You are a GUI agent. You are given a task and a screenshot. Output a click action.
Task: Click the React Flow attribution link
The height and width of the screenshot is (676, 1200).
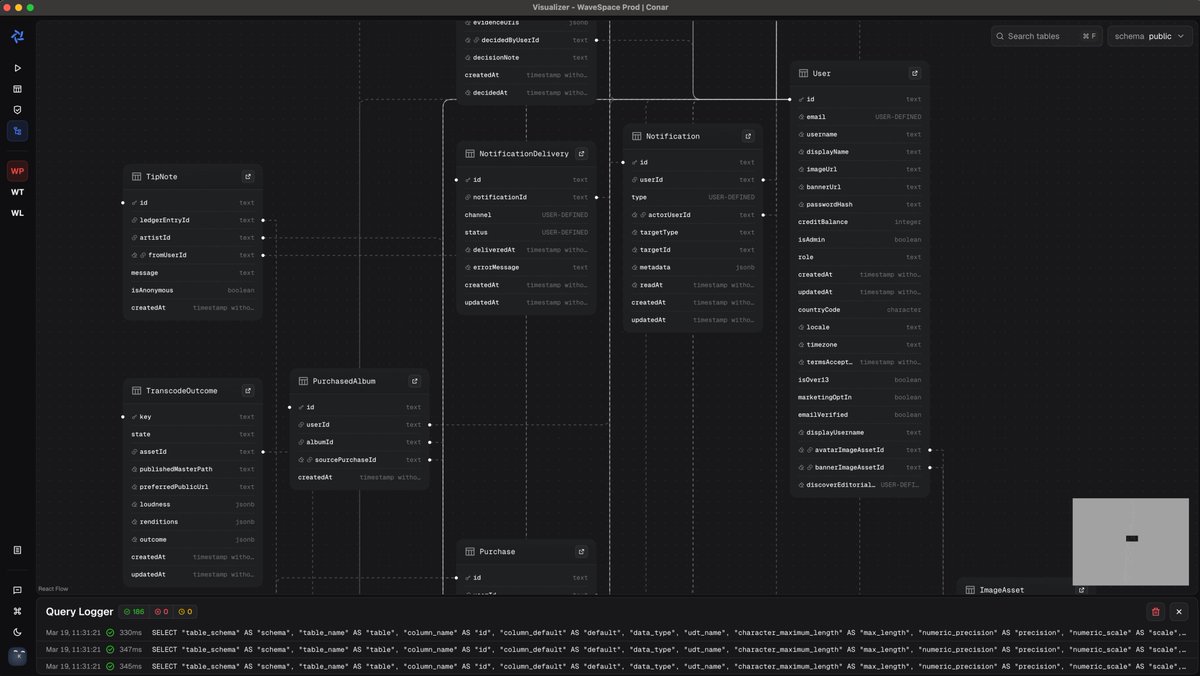coord(53,589)
